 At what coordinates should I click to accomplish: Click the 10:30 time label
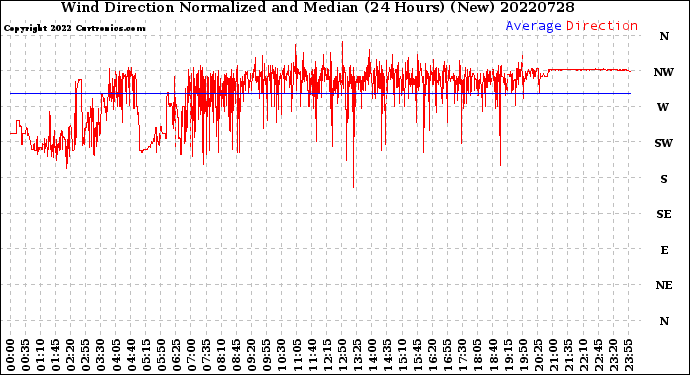click(282, 355)
